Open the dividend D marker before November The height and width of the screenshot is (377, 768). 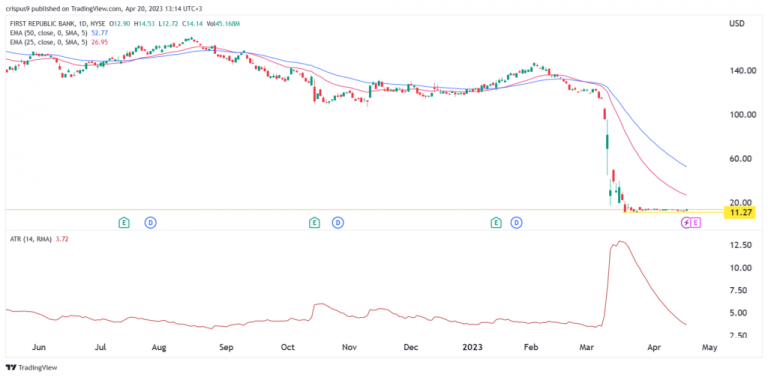click(x=337, y=223)
